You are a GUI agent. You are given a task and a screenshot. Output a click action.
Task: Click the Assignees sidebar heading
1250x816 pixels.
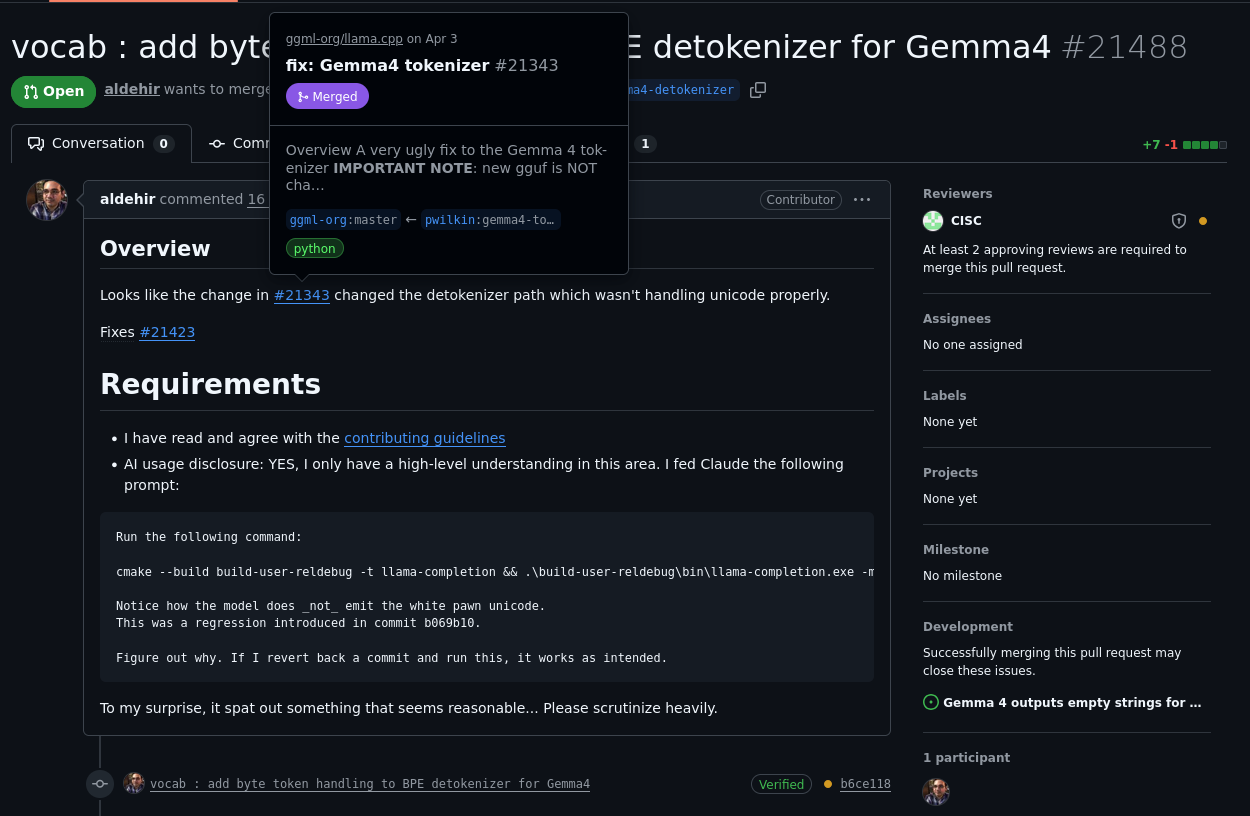coord(957,319)
